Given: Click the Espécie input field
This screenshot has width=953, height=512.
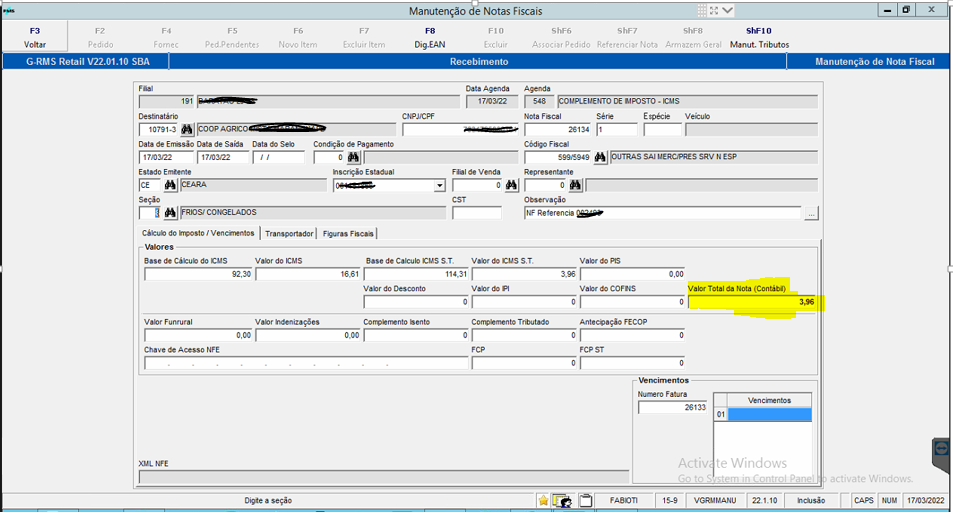Looking at the screenshot, I should [x=662, y=130].
